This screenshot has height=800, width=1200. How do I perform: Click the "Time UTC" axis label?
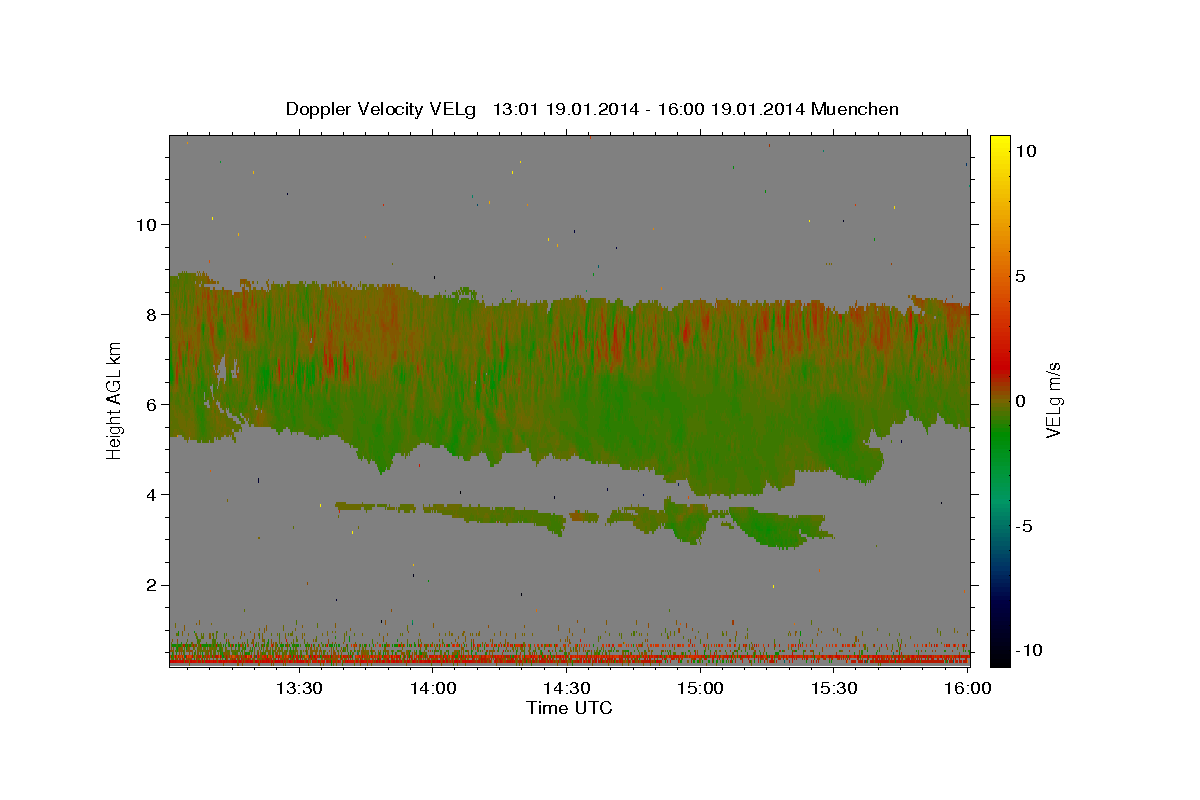pyautogui.click(x=569, y=708)
